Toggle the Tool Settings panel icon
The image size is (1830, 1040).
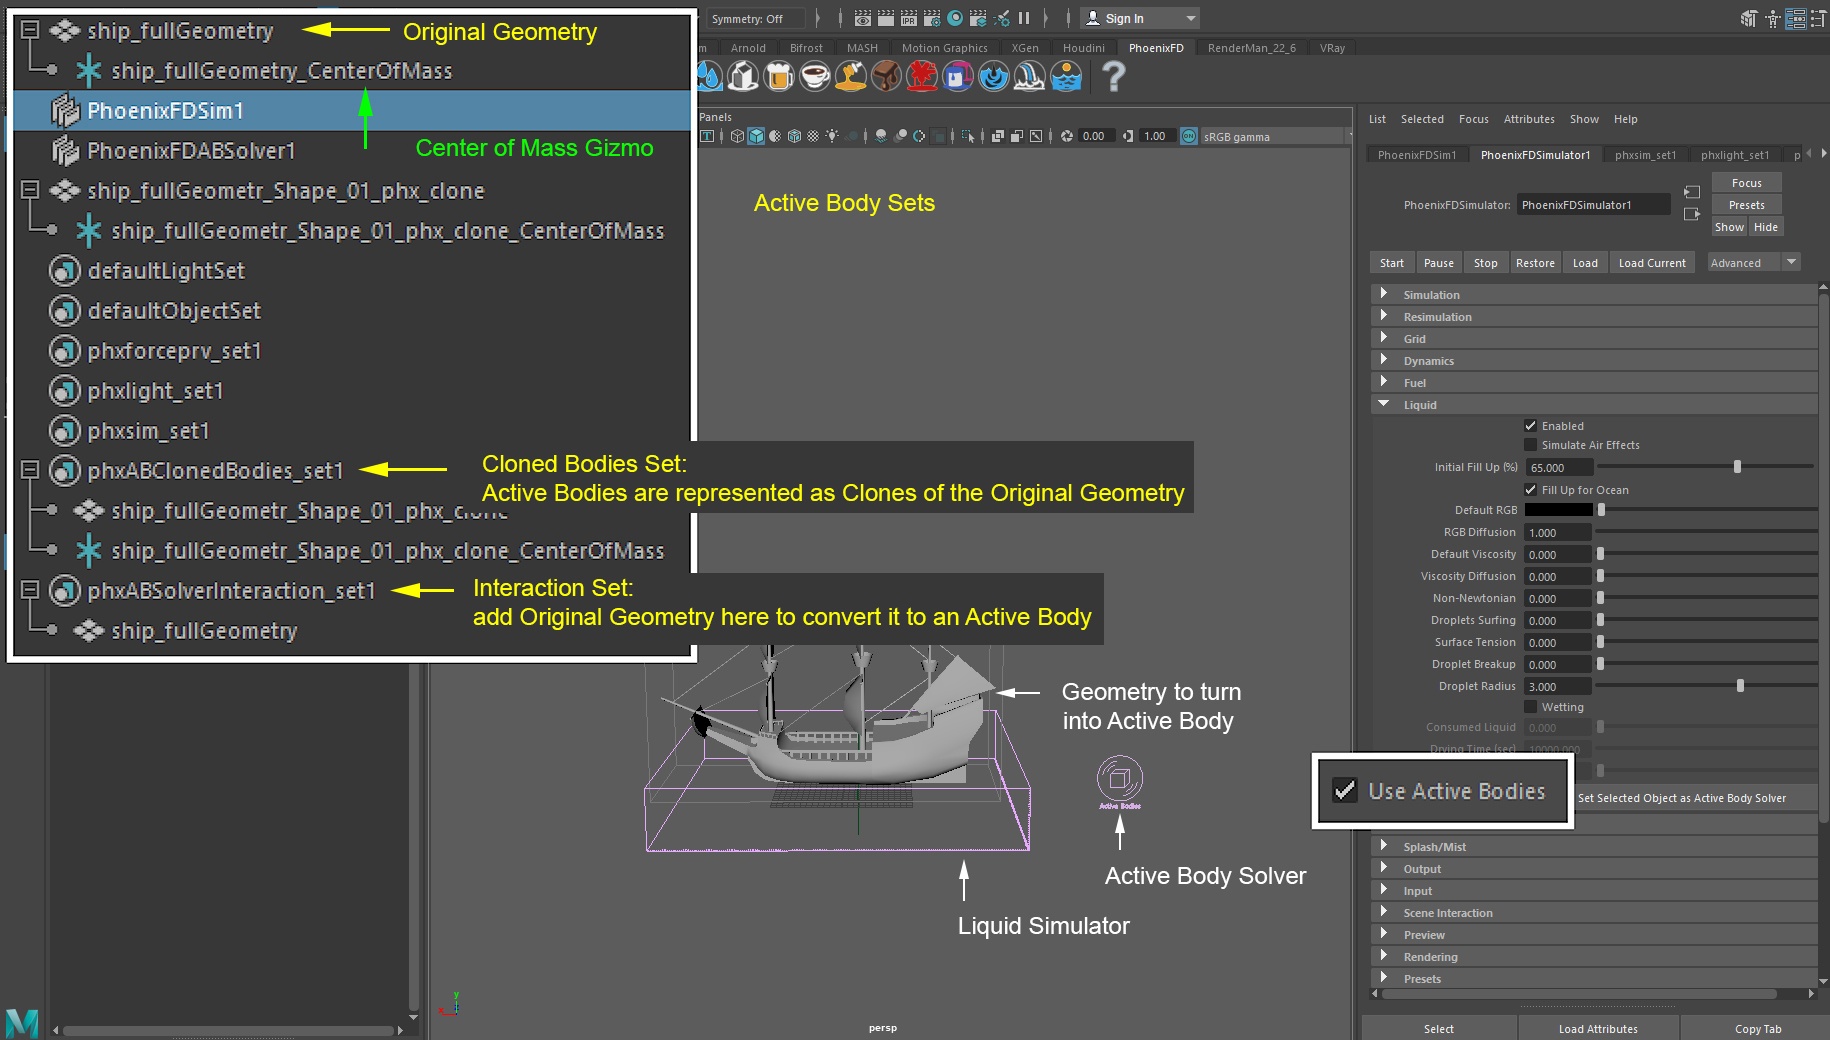pos(1818,18)
